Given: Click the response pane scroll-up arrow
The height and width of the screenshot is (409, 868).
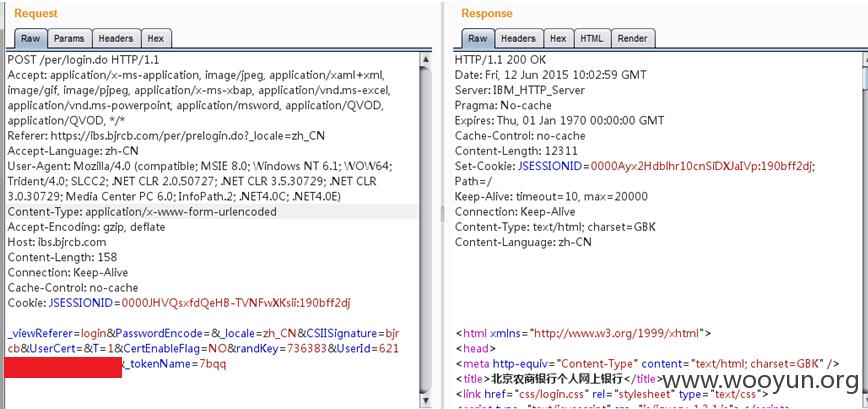Looking at the screenshot, I should tap(865, 59).
